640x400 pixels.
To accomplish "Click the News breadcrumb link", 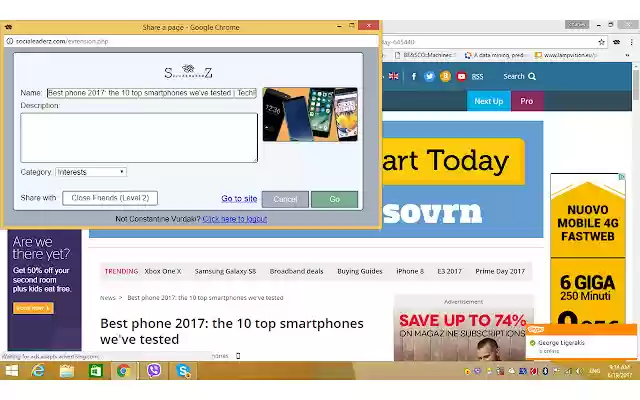I will (108, 298).
